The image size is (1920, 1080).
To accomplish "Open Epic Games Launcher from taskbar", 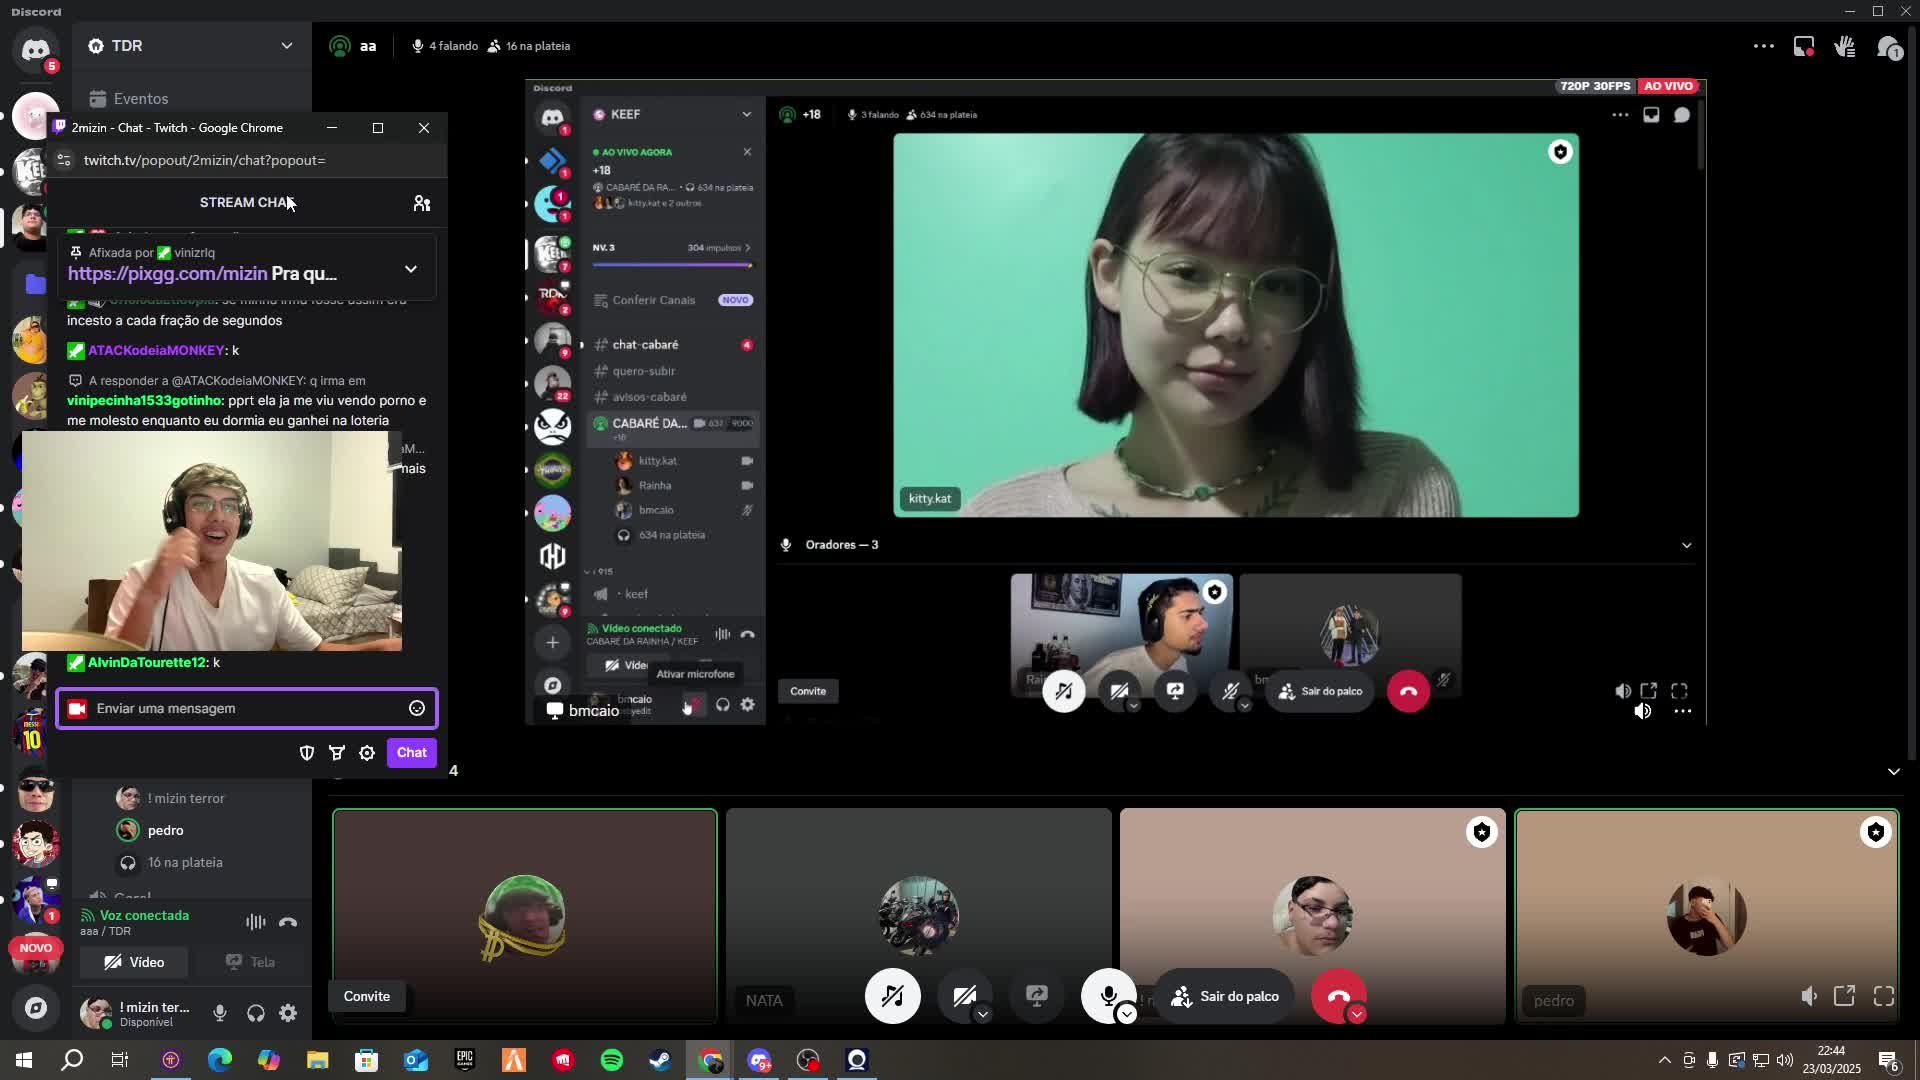I will [x=465, y=1060].
